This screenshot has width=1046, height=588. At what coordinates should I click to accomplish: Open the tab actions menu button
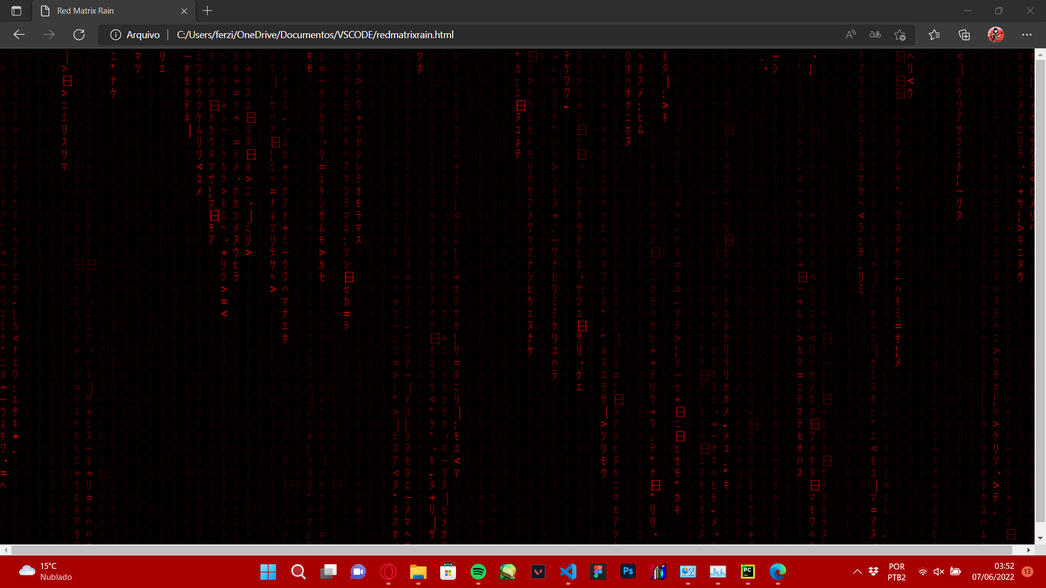(16, 11)
